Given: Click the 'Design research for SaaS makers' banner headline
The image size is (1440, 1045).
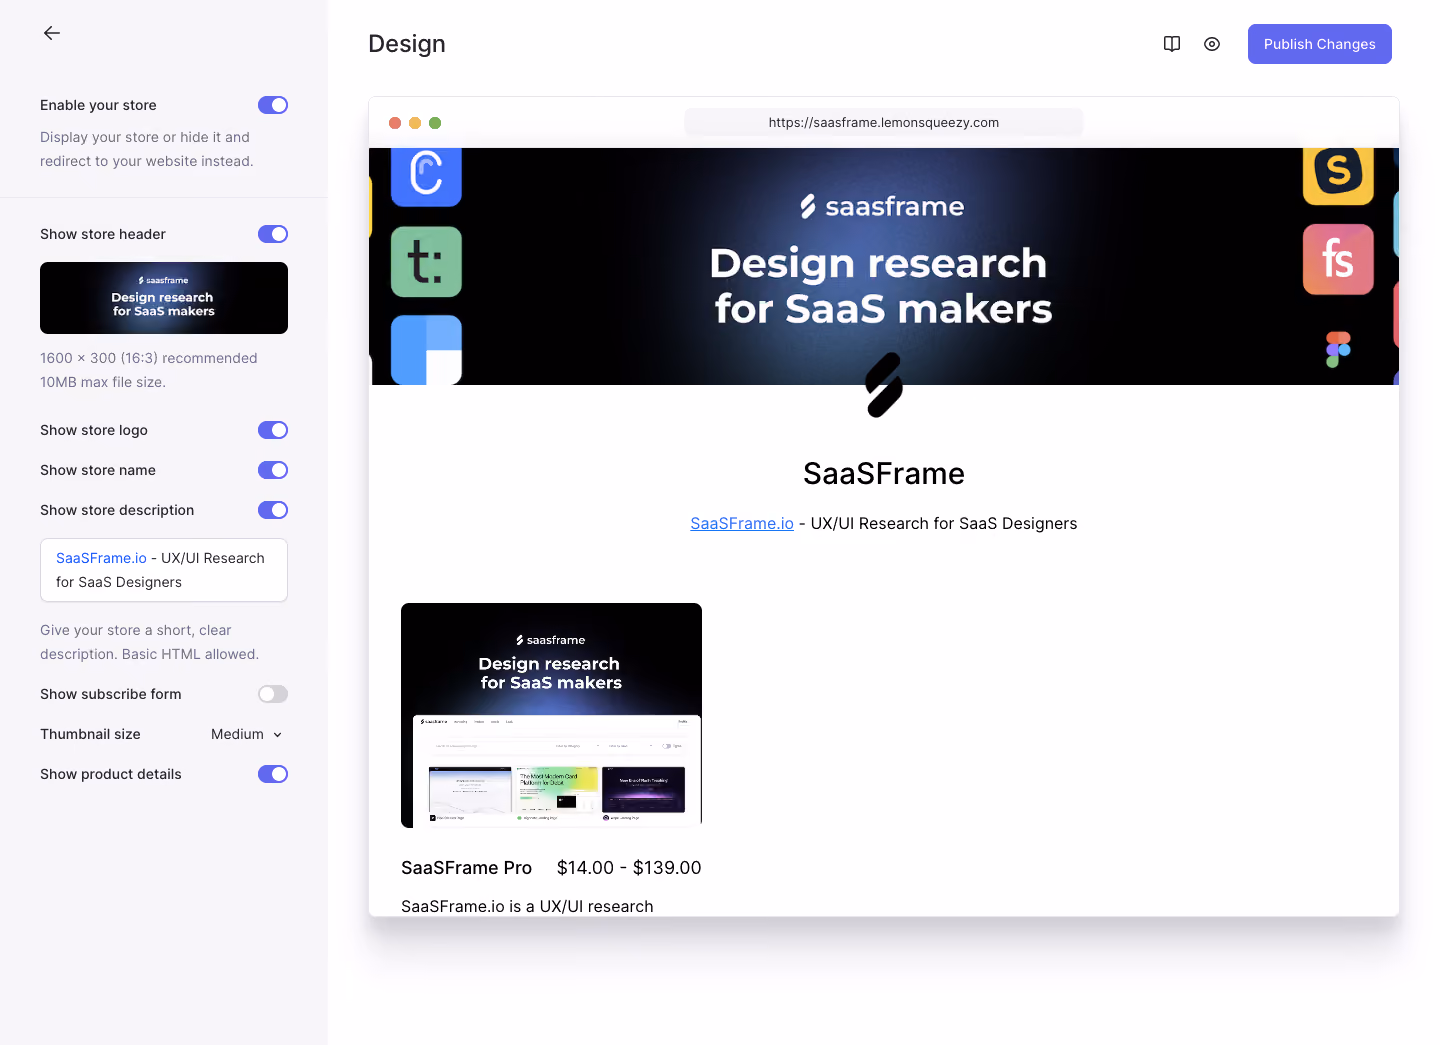Looking at the screenshot, I should [881, 285].
